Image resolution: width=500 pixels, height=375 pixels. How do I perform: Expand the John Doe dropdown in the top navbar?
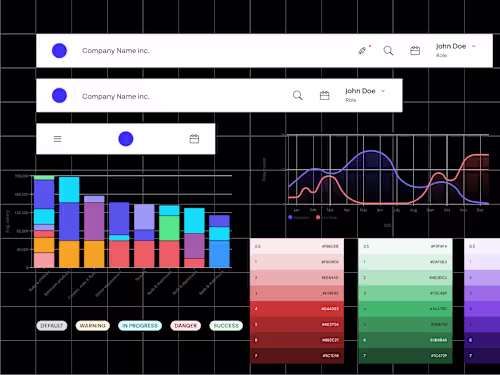click(473, 46)
